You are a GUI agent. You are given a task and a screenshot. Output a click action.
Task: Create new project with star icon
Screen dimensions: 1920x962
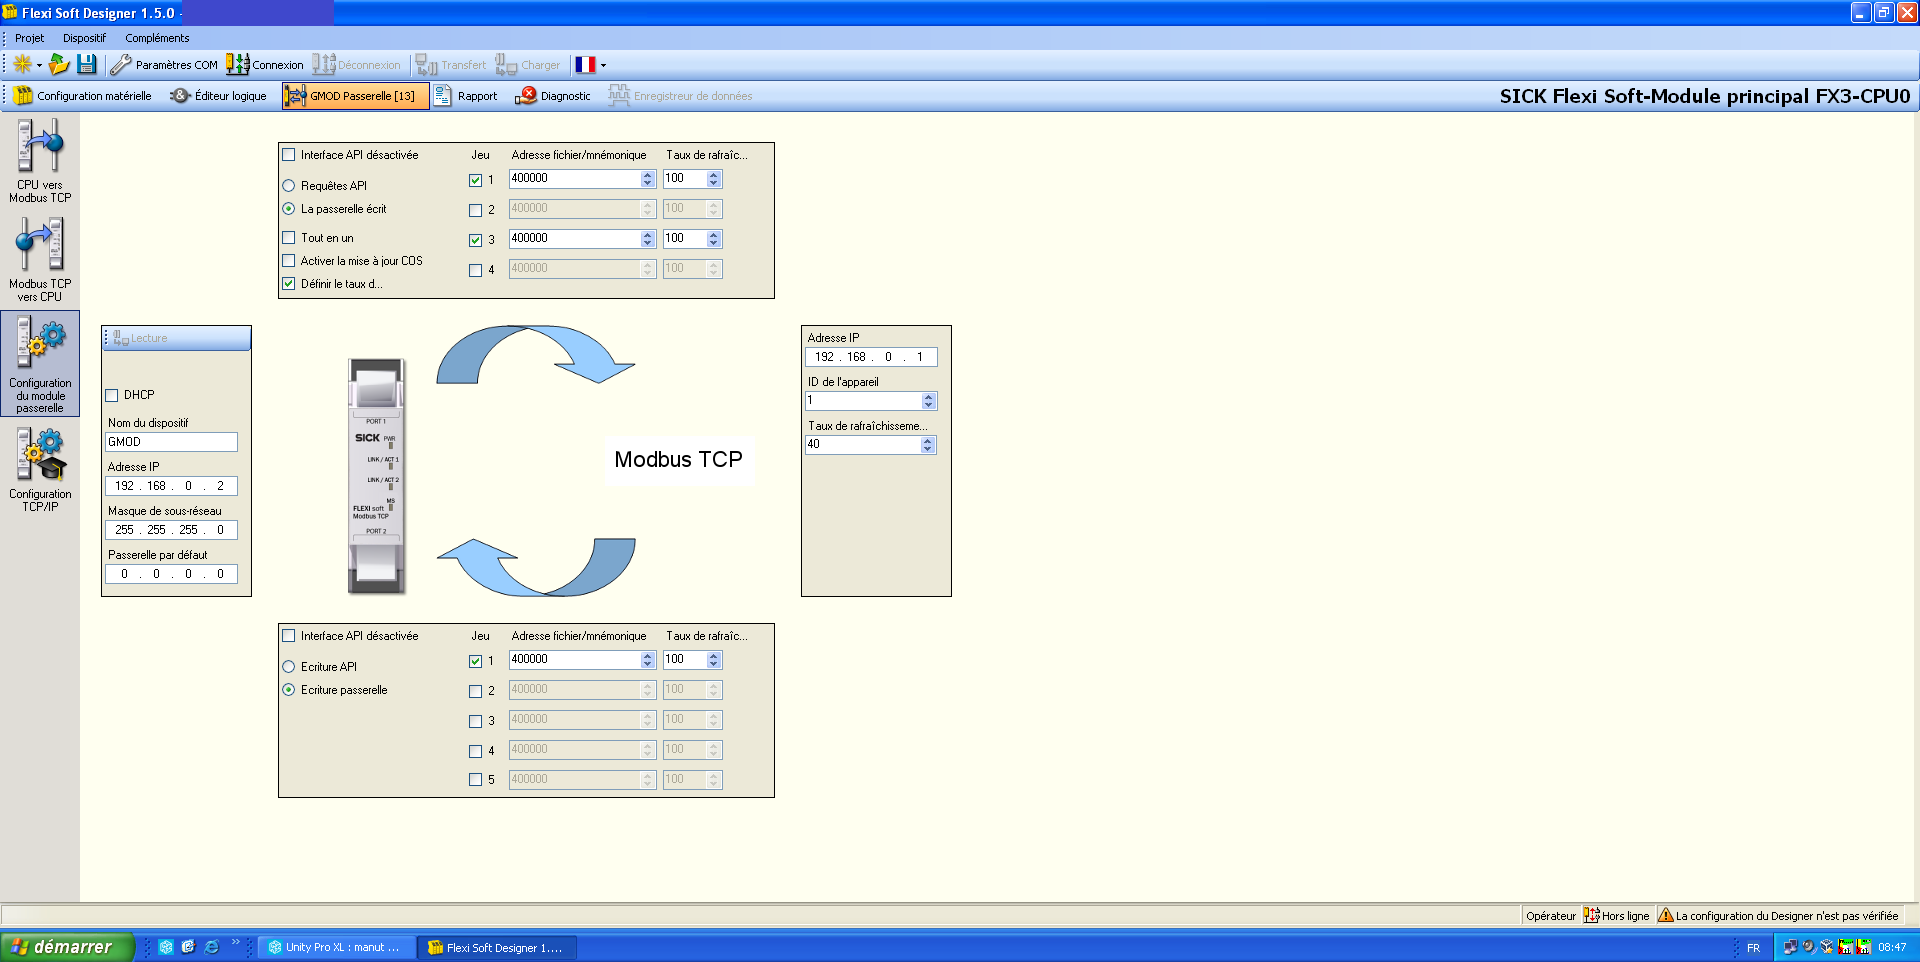click(x=22, y=65)
